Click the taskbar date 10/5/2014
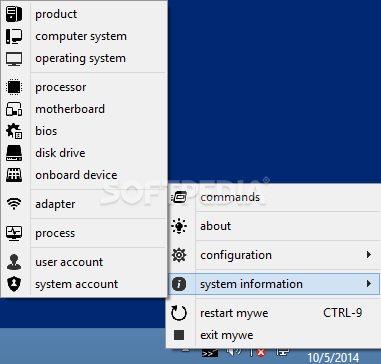The width and height of the screenshot is (381, 364). (x=333, y=358)
